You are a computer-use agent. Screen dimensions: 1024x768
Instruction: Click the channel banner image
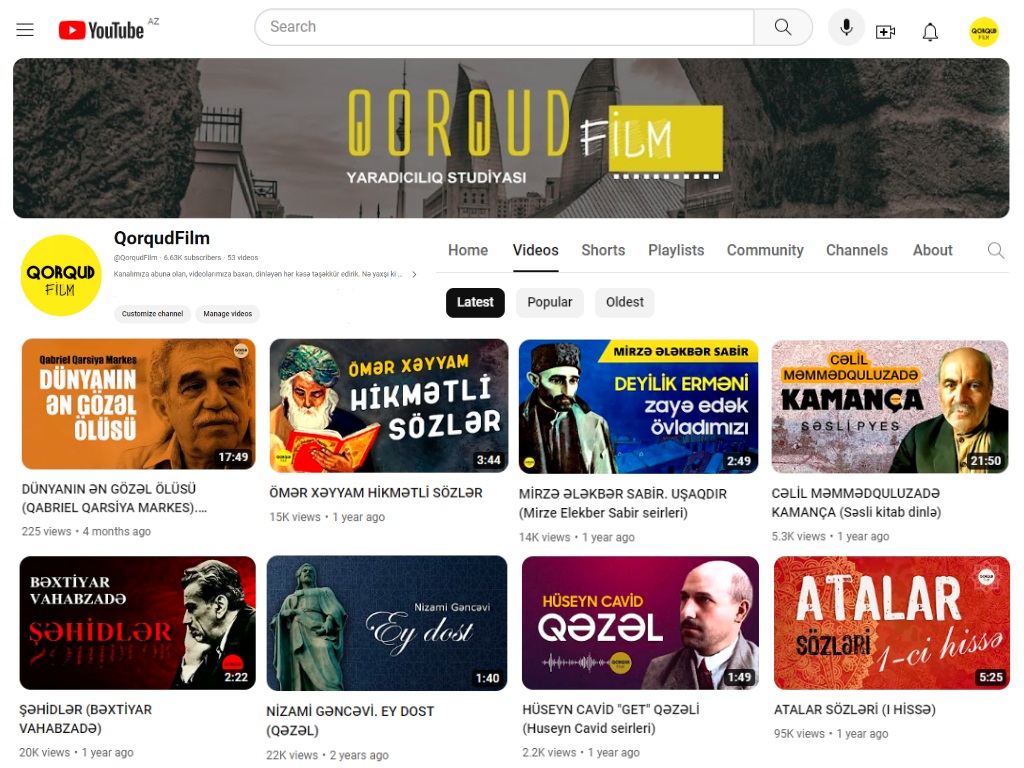pyautogui.click(x=511, y=138)
